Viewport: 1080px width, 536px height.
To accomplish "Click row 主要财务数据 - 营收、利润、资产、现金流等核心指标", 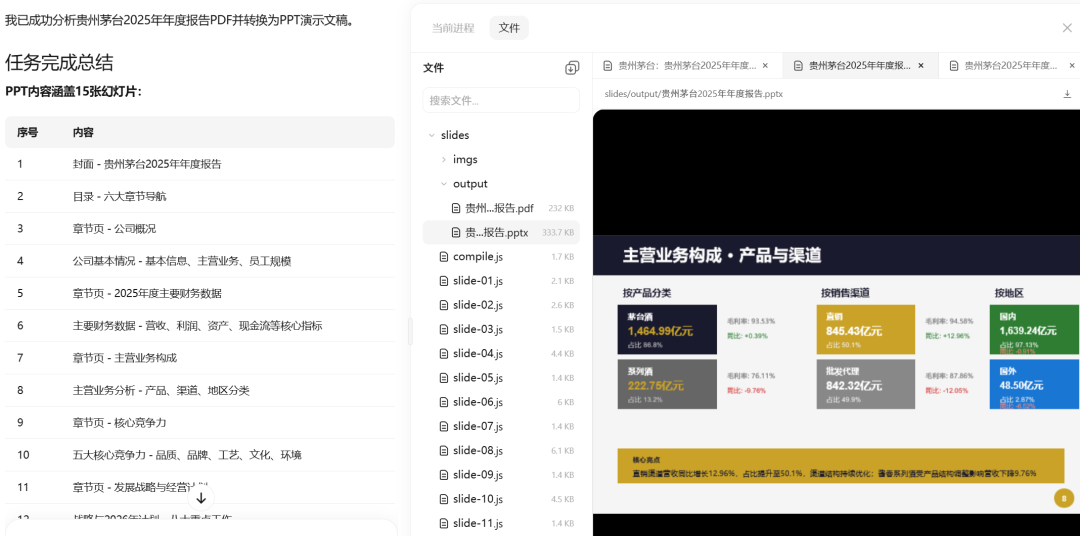I will tap(200, 326).
